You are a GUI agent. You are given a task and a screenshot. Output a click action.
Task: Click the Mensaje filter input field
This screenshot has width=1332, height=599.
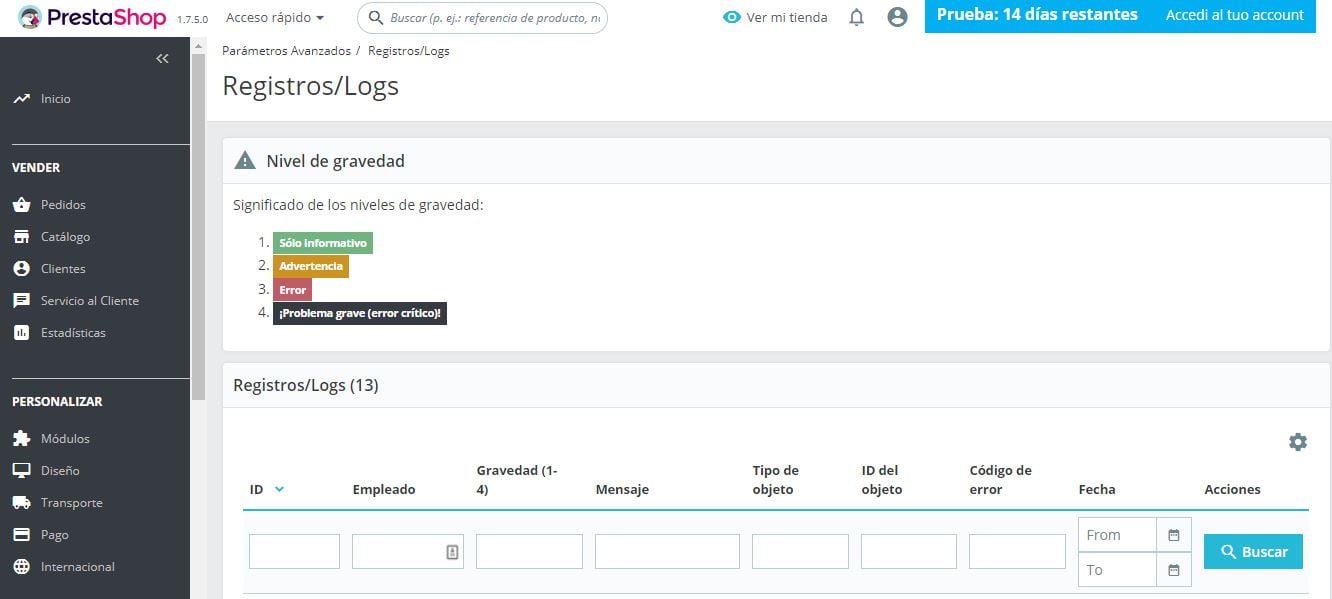tap(667, 551)
